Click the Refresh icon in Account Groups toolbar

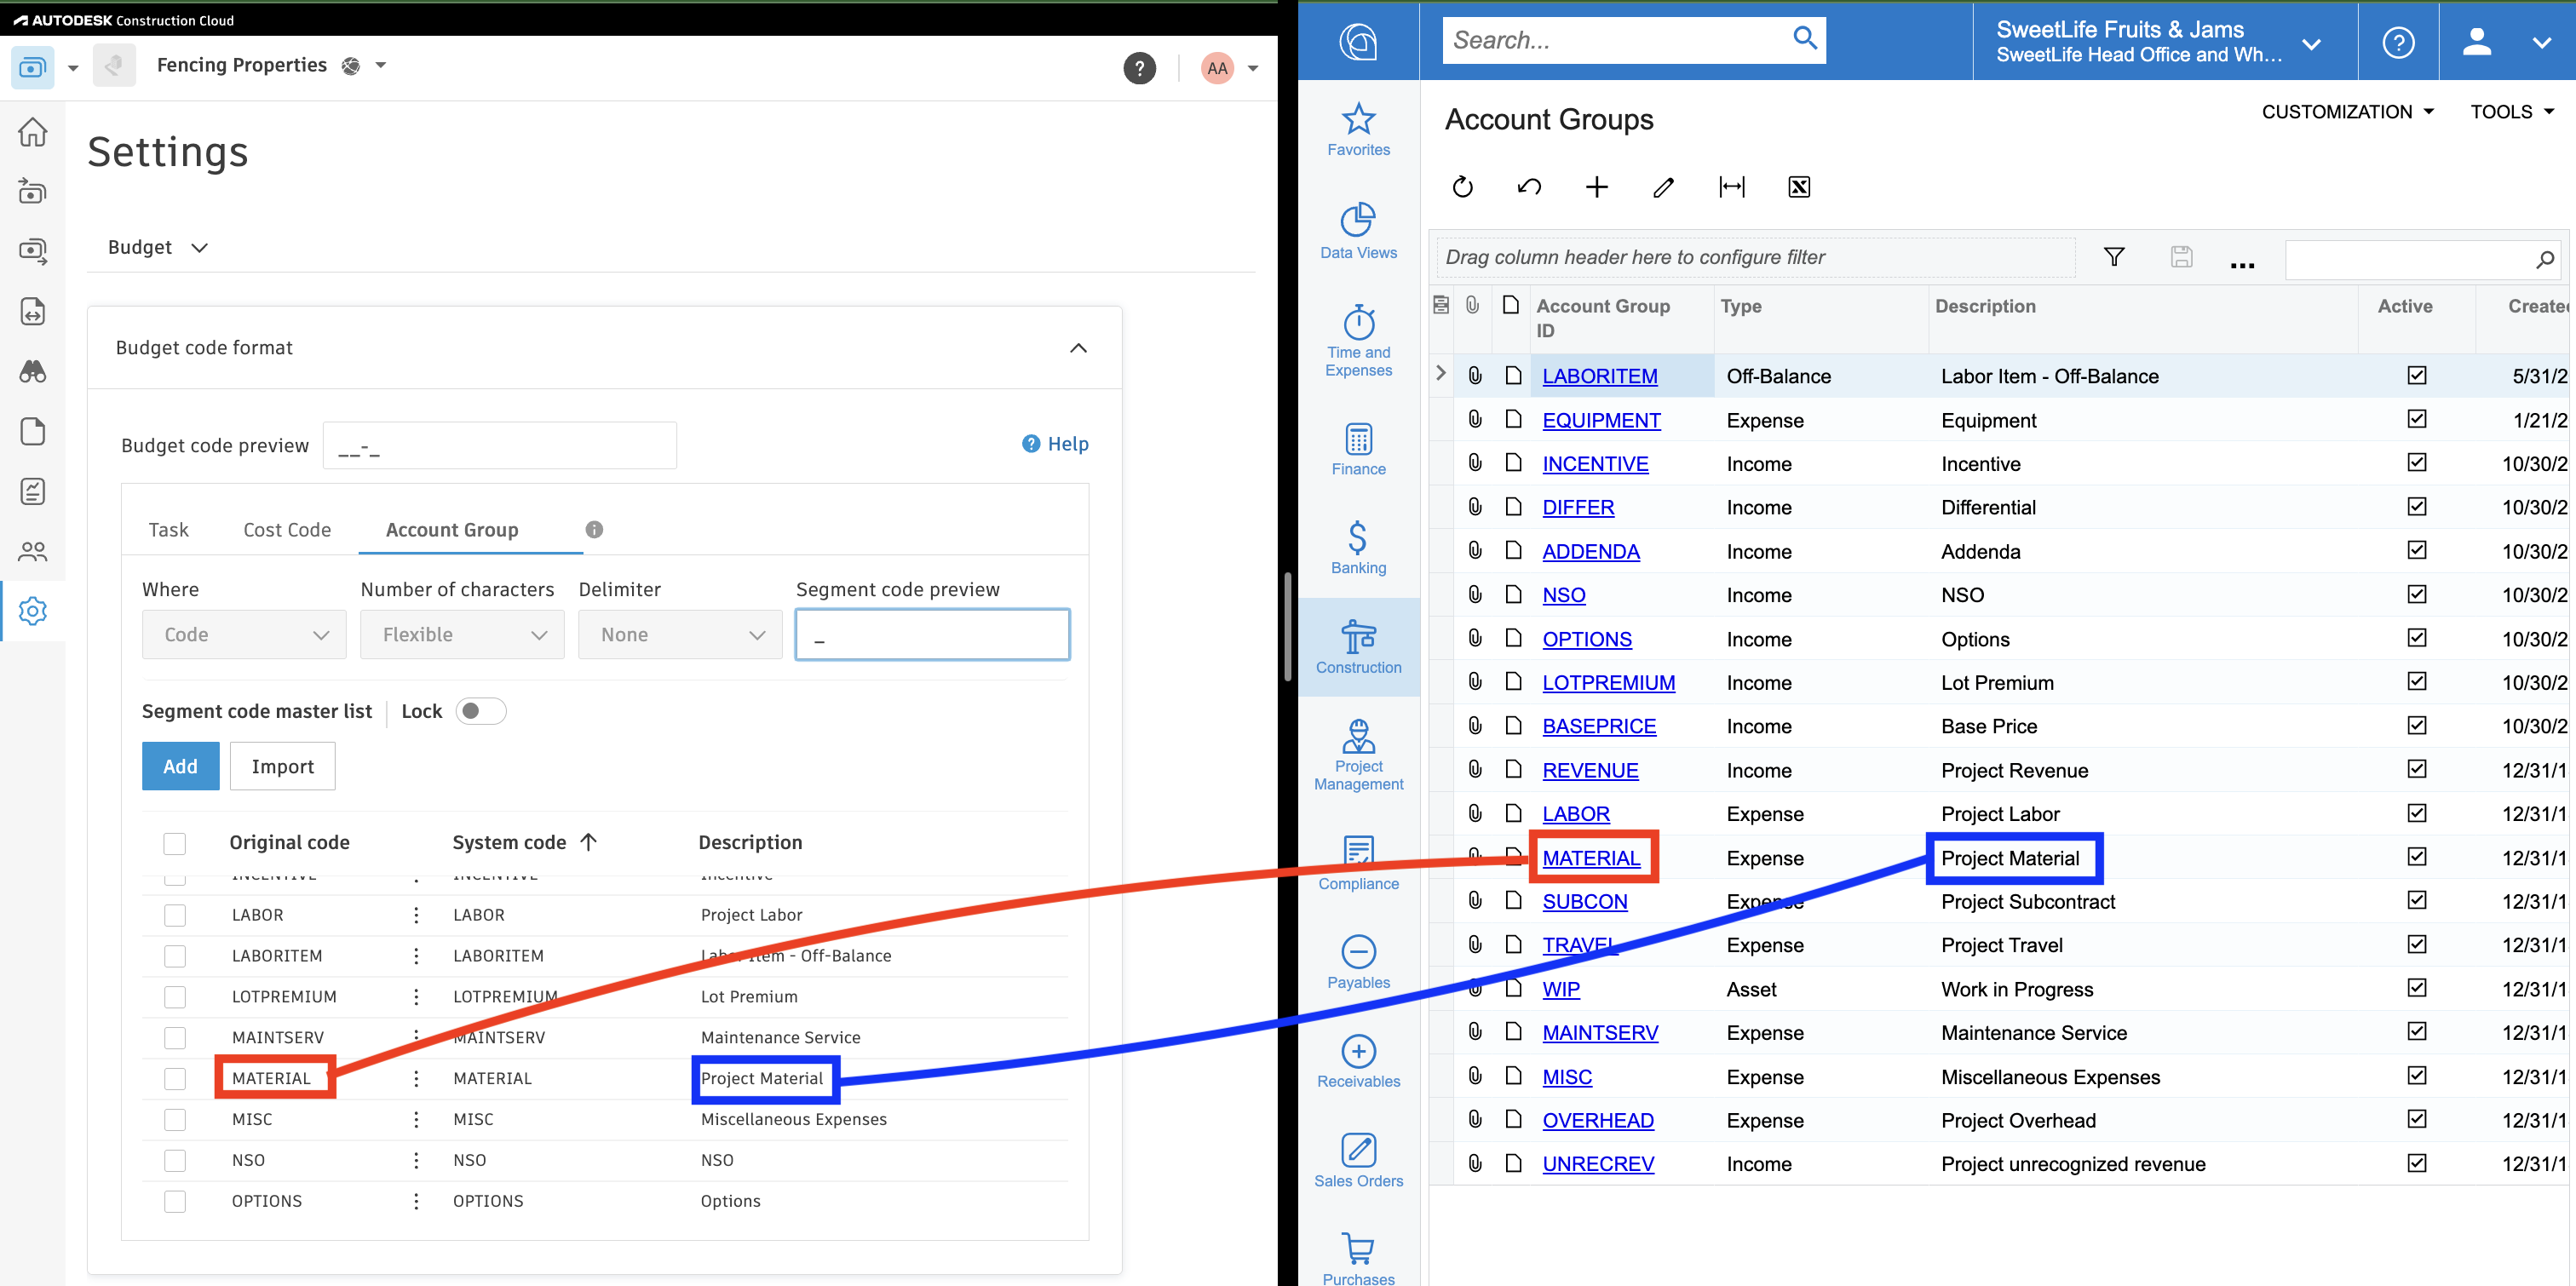point(1462,187)
